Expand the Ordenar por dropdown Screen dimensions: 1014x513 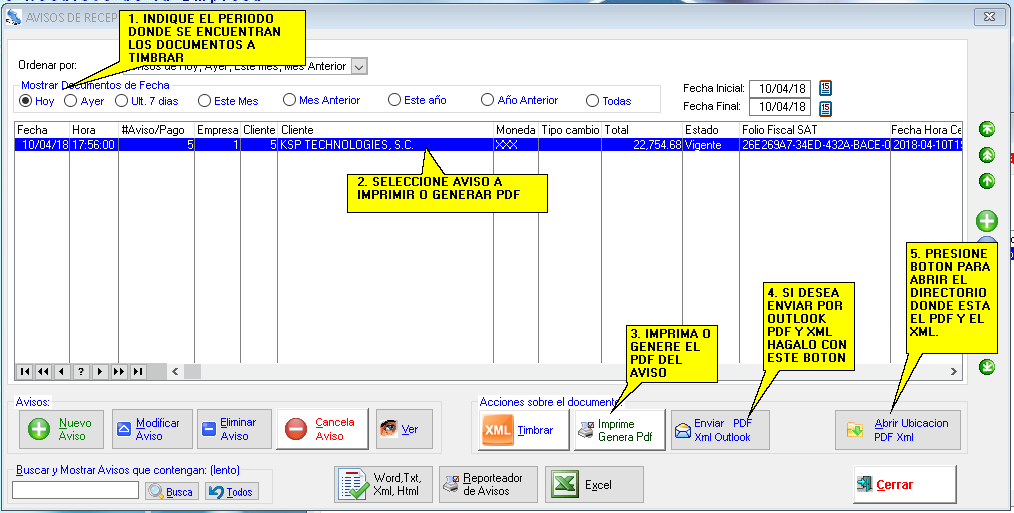point(359,66)
